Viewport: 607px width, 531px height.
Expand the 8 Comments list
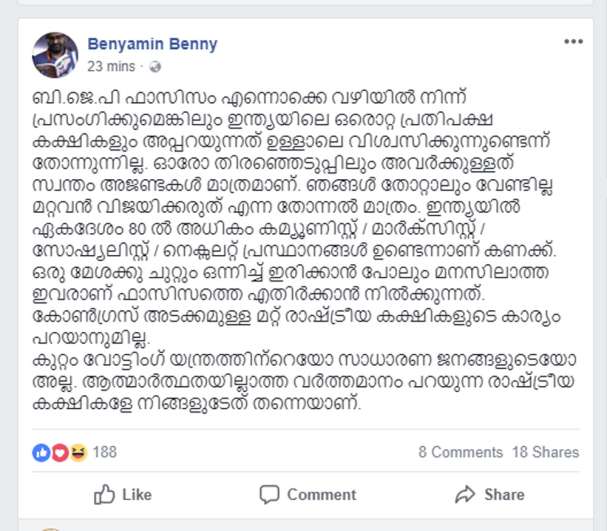[x=460, y=452]
